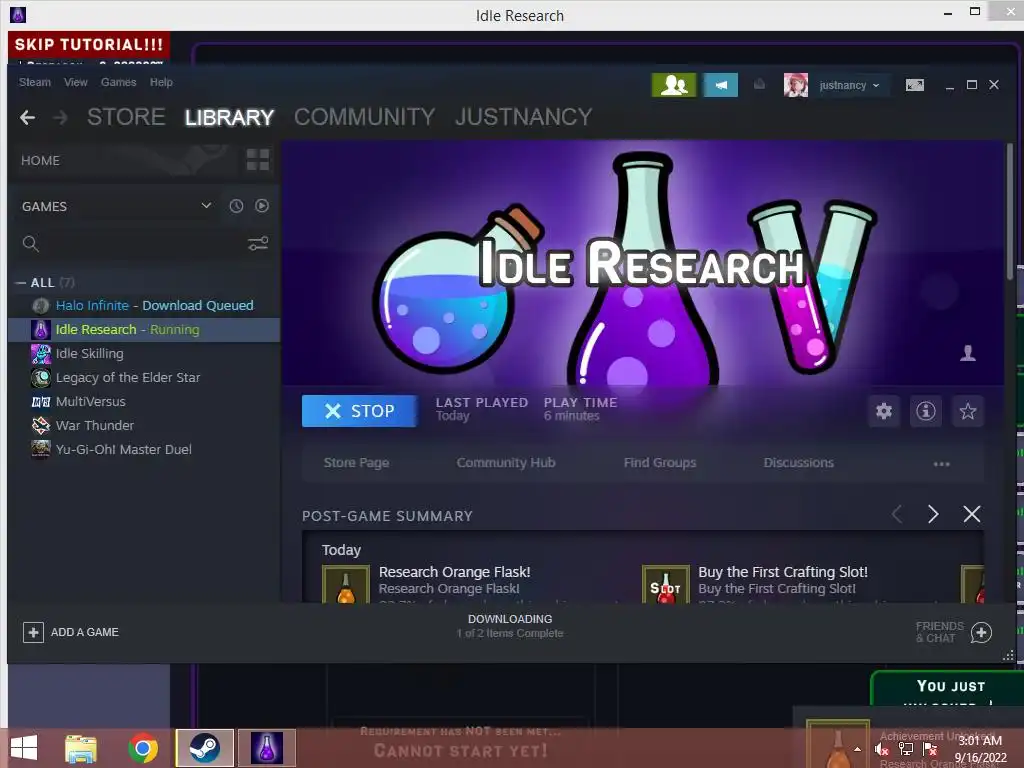This screenshot has width=1024, height=768.
Task: Open more links ellipsis menu
Action: pos(941,464)
